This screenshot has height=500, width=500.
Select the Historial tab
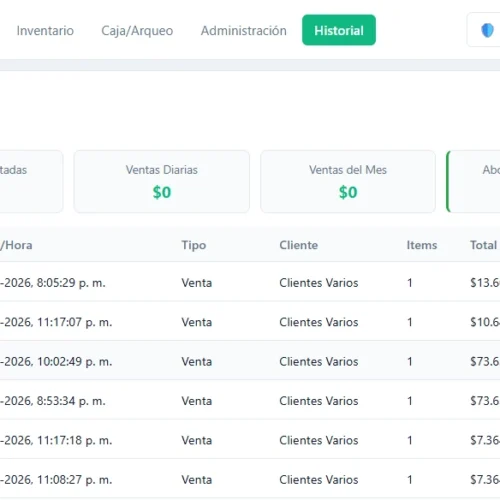pyautogui.click(x=339, y=30)
